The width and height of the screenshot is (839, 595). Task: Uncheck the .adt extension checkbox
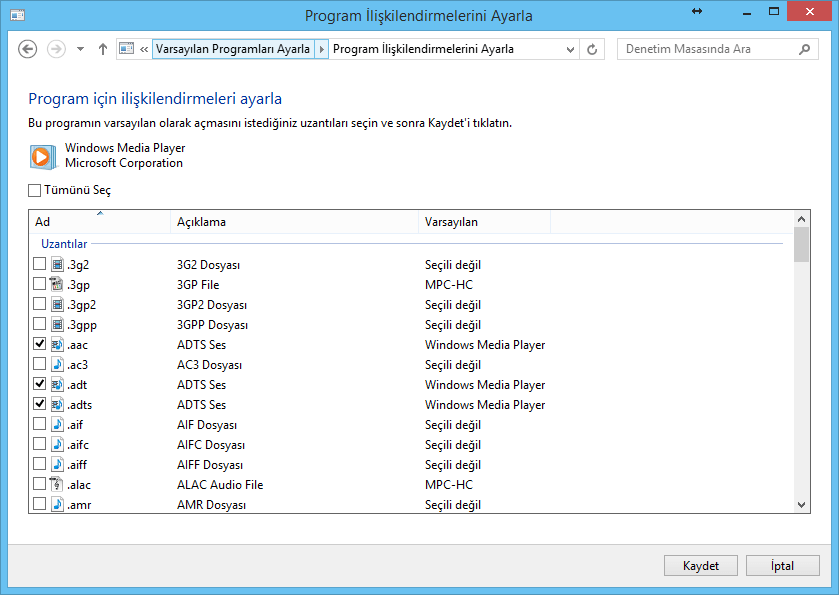(x=40, y=384)
